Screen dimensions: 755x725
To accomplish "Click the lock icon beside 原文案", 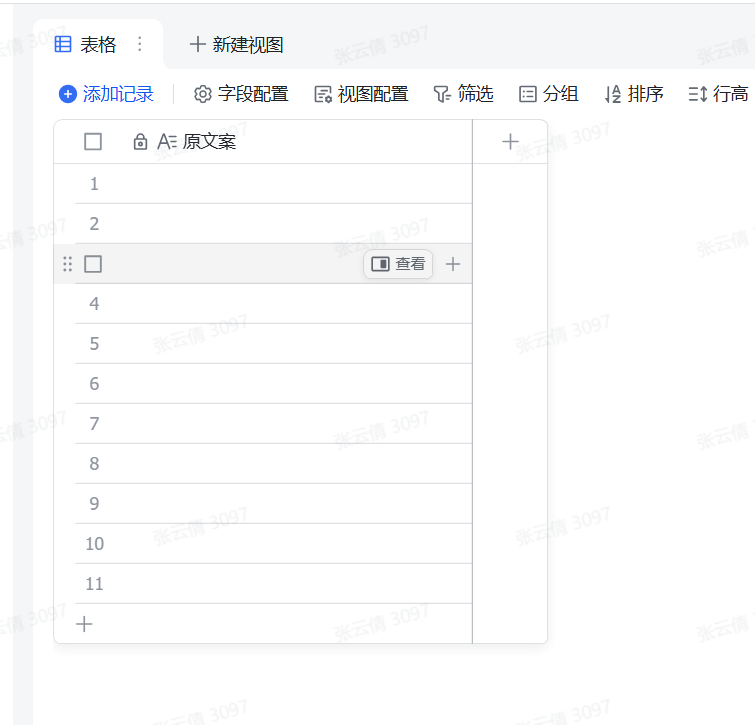I will pos(140,142).
